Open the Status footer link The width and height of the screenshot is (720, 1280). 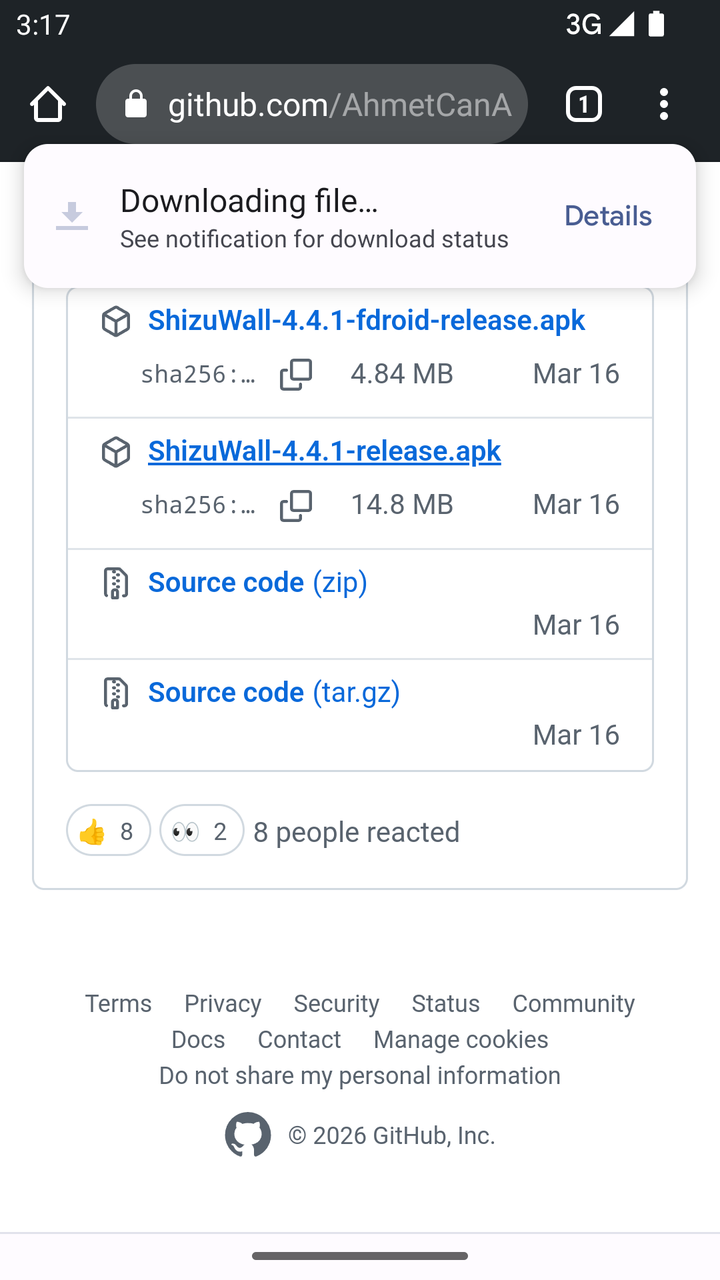click(446, 1003)
